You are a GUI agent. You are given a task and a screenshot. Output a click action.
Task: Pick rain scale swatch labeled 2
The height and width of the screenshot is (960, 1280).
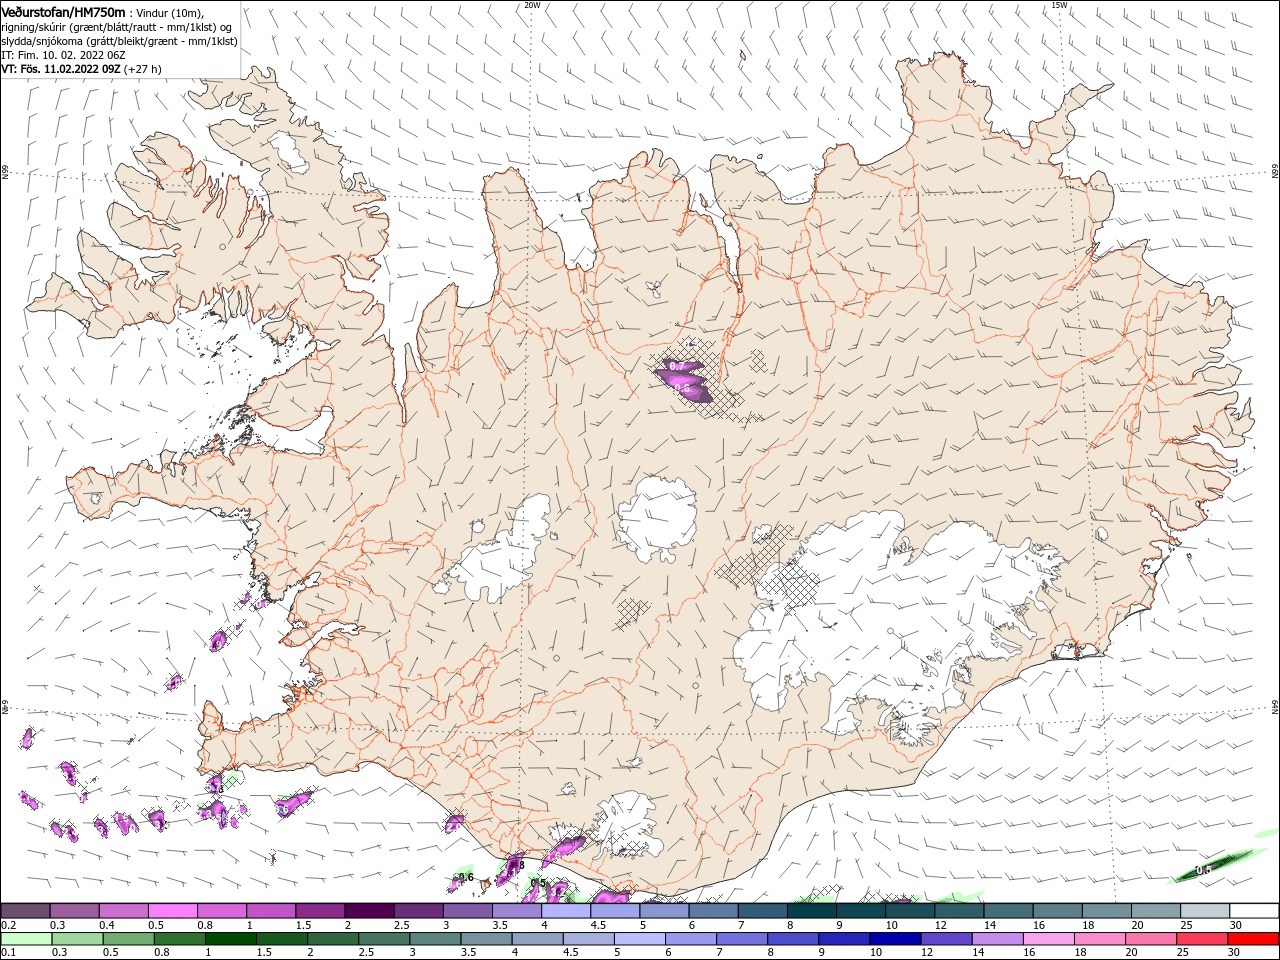pos(332,939)
